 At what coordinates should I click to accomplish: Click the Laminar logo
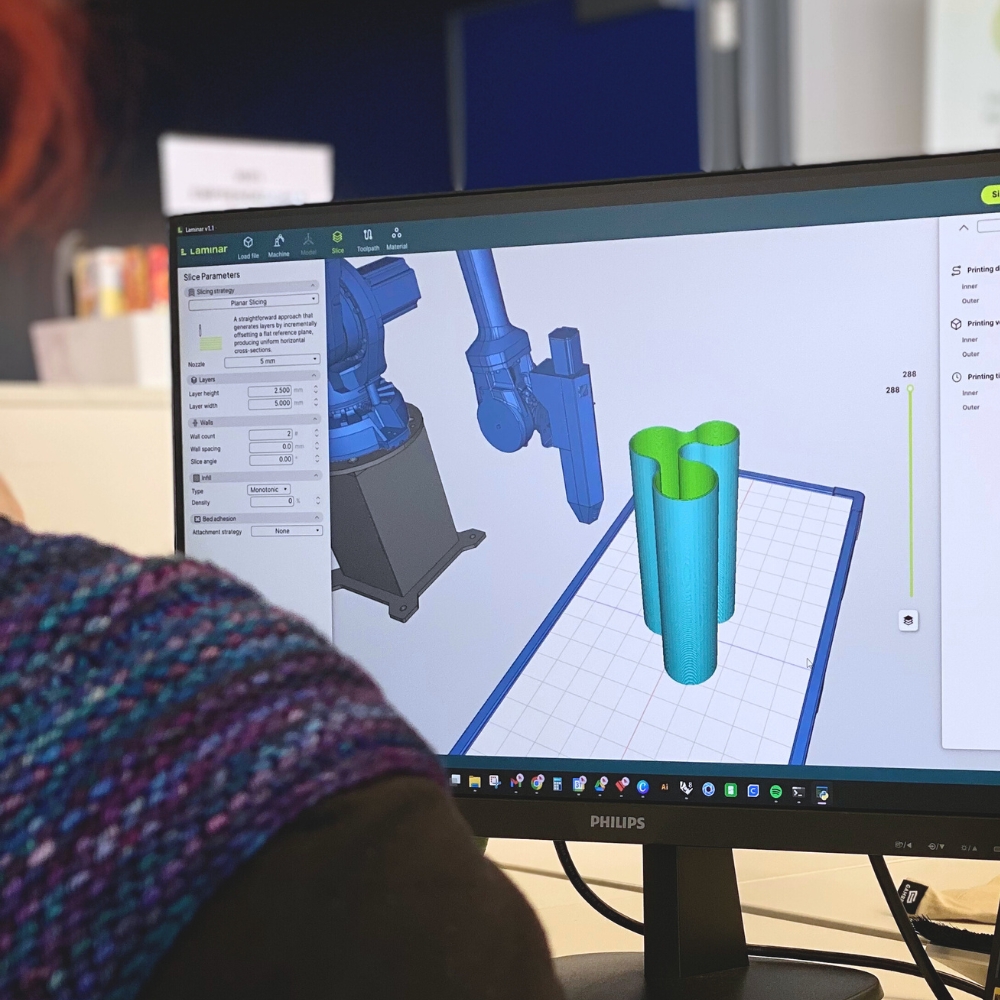coord(203,250)
